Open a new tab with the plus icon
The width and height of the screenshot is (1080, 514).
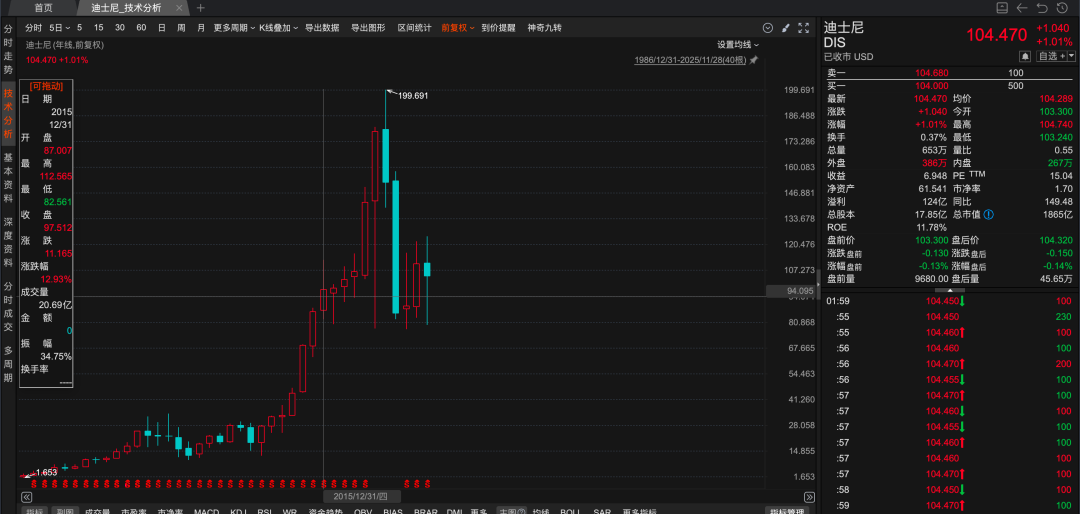coord(200,8)
